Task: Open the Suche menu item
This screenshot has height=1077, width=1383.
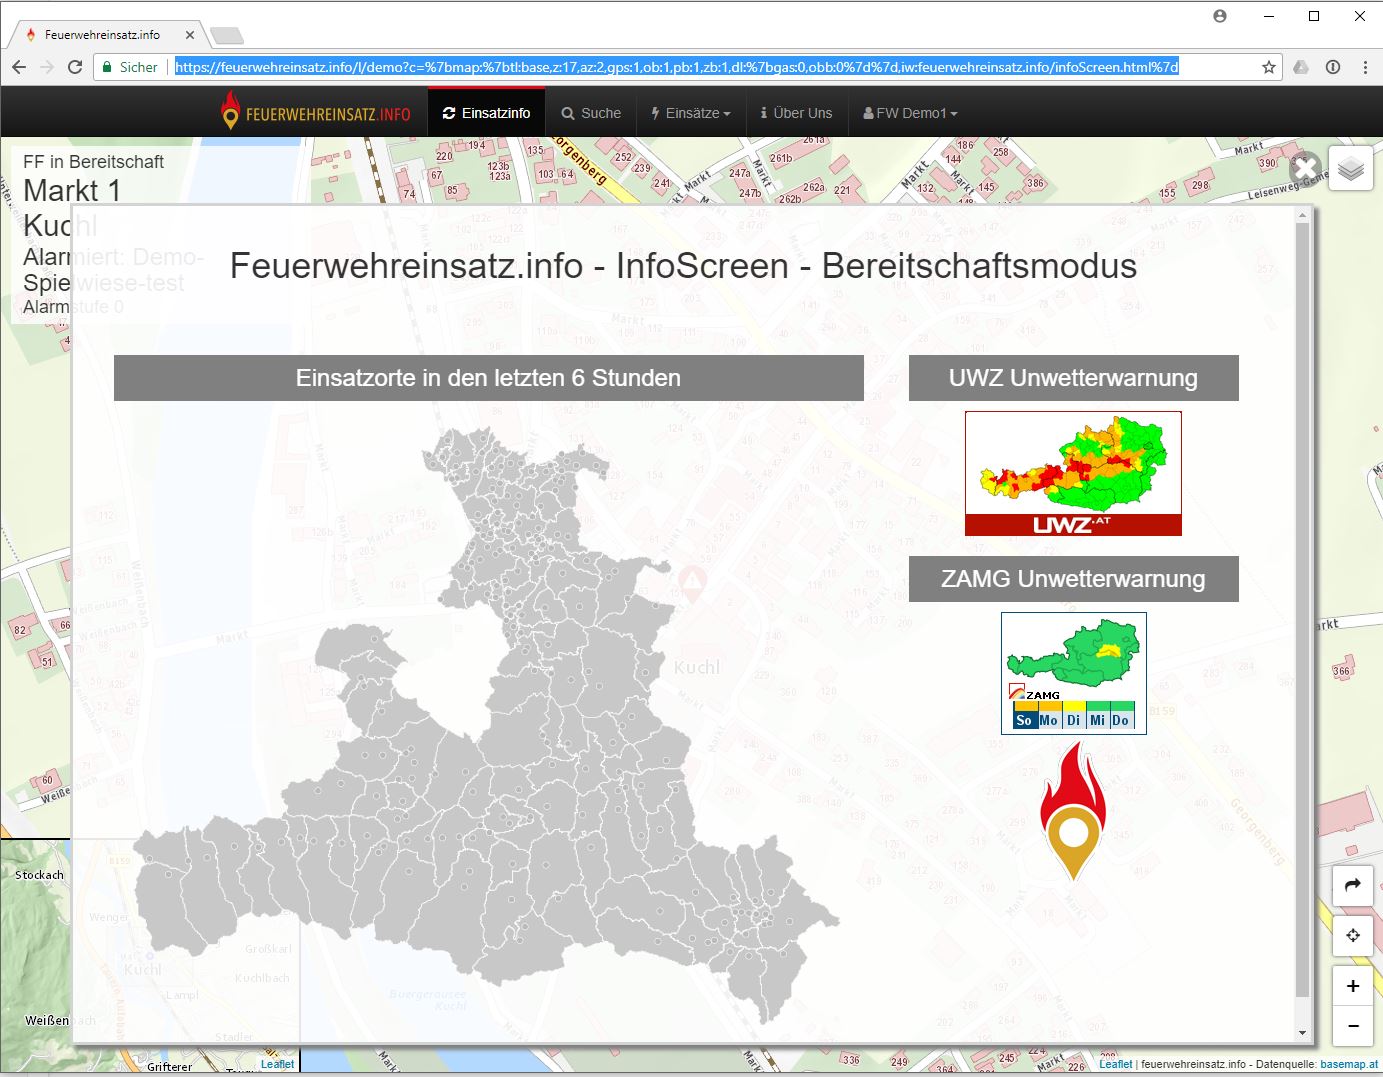Action: click(x=591, y=113)
